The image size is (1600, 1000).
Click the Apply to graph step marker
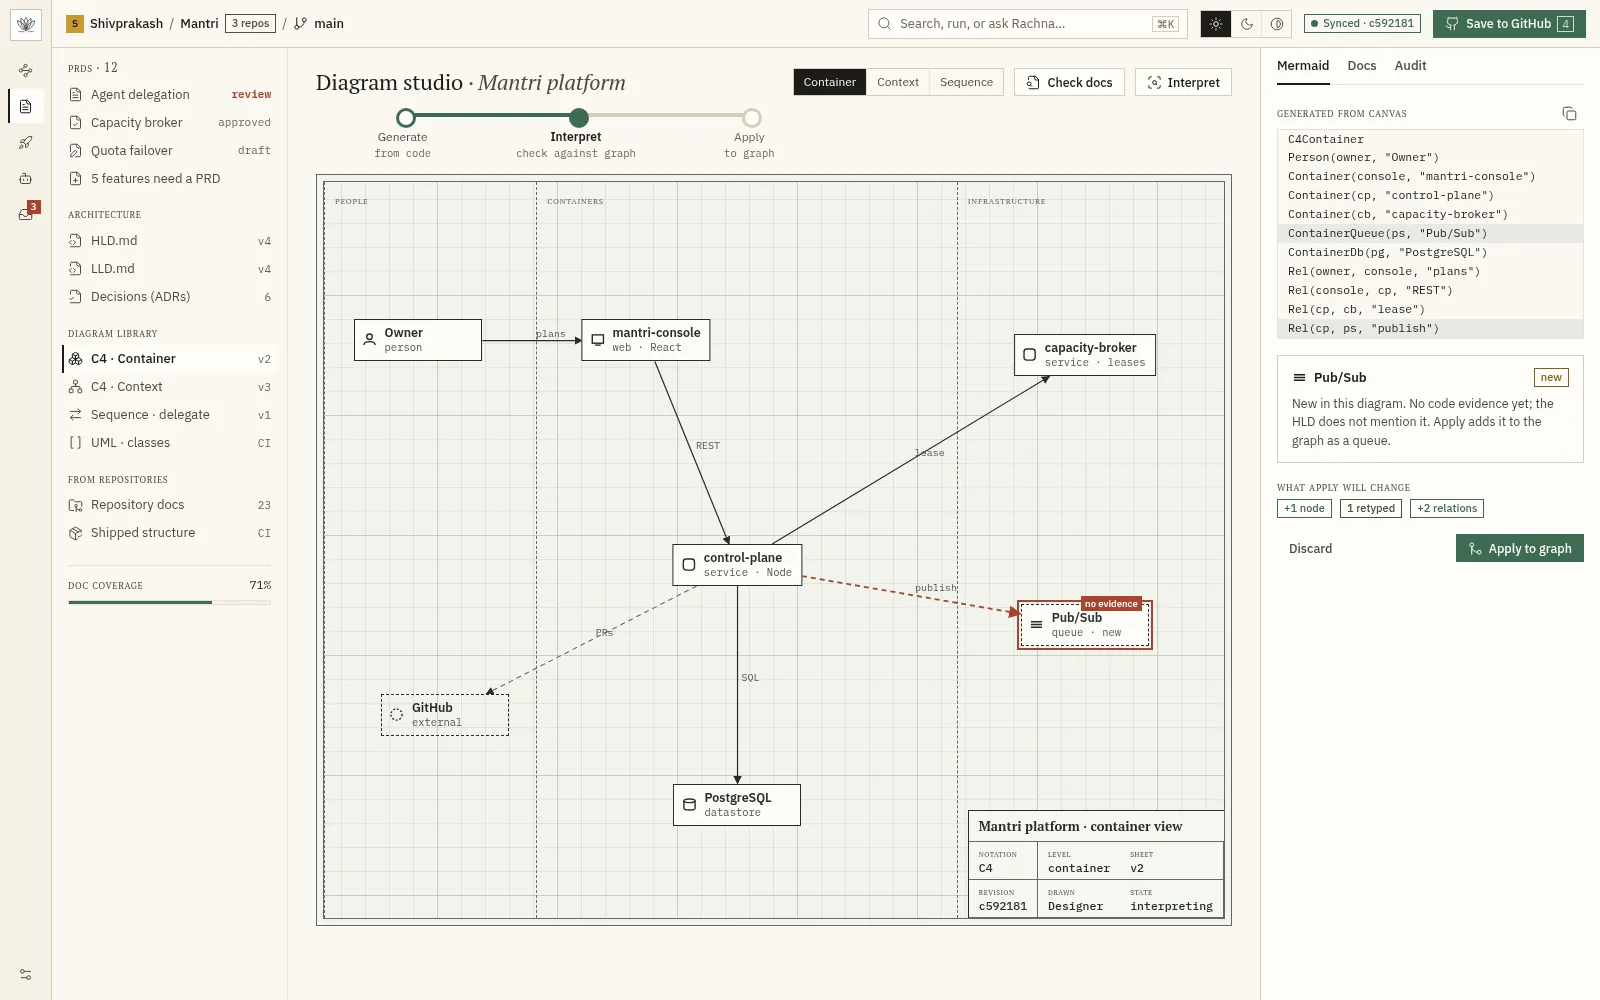tap(752, 118)
